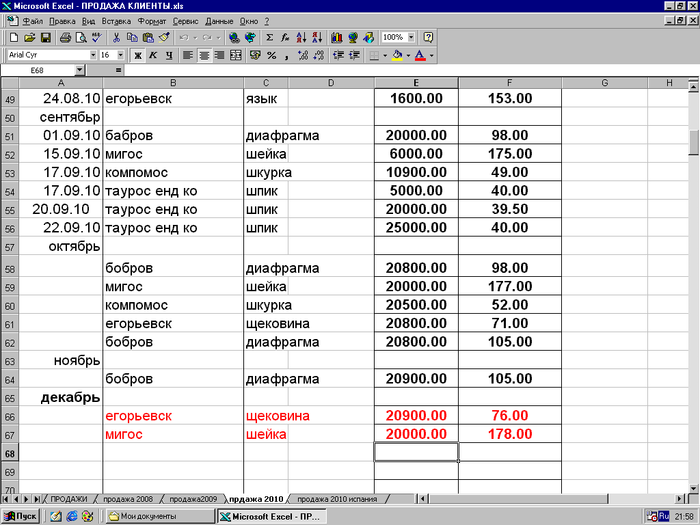Click the fill color bucket swatch
This screenshot has height=525, width=700.
coord(397,55)
